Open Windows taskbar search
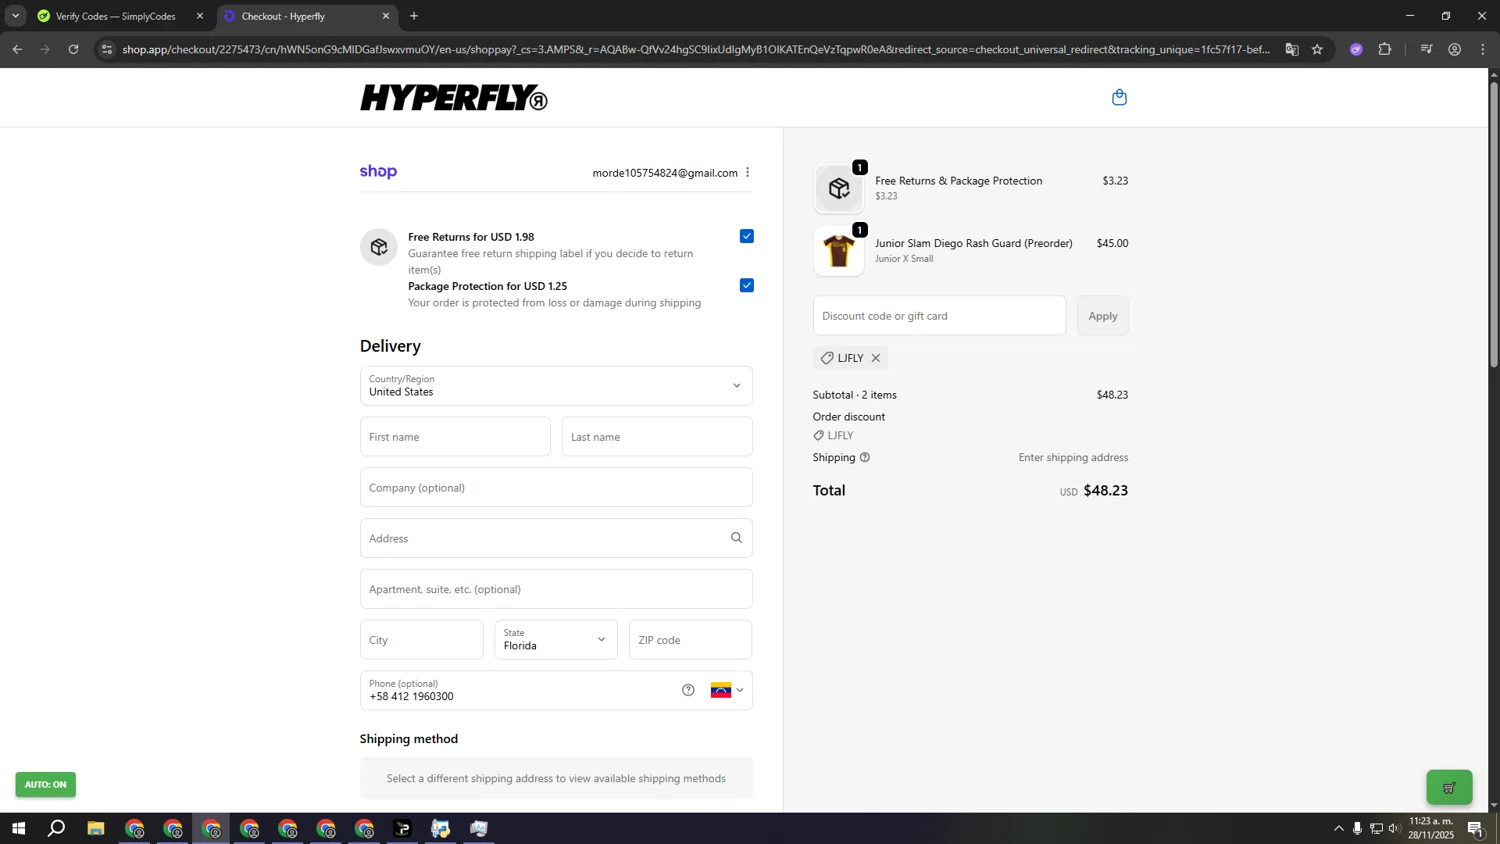This screenshot has height=844, width=1500. [57, 828]
